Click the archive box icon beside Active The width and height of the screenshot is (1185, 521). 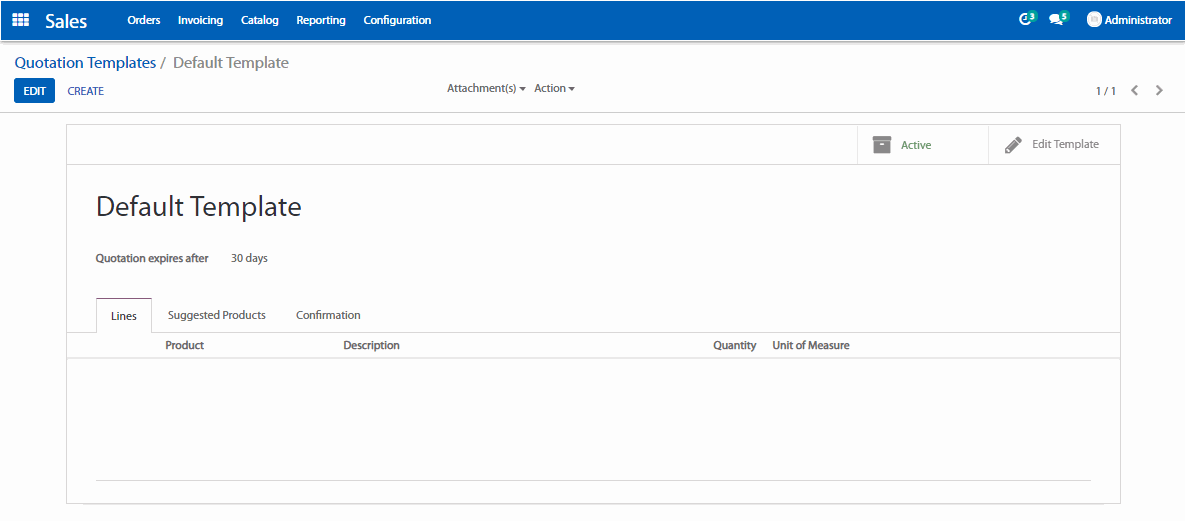(881, 145)
